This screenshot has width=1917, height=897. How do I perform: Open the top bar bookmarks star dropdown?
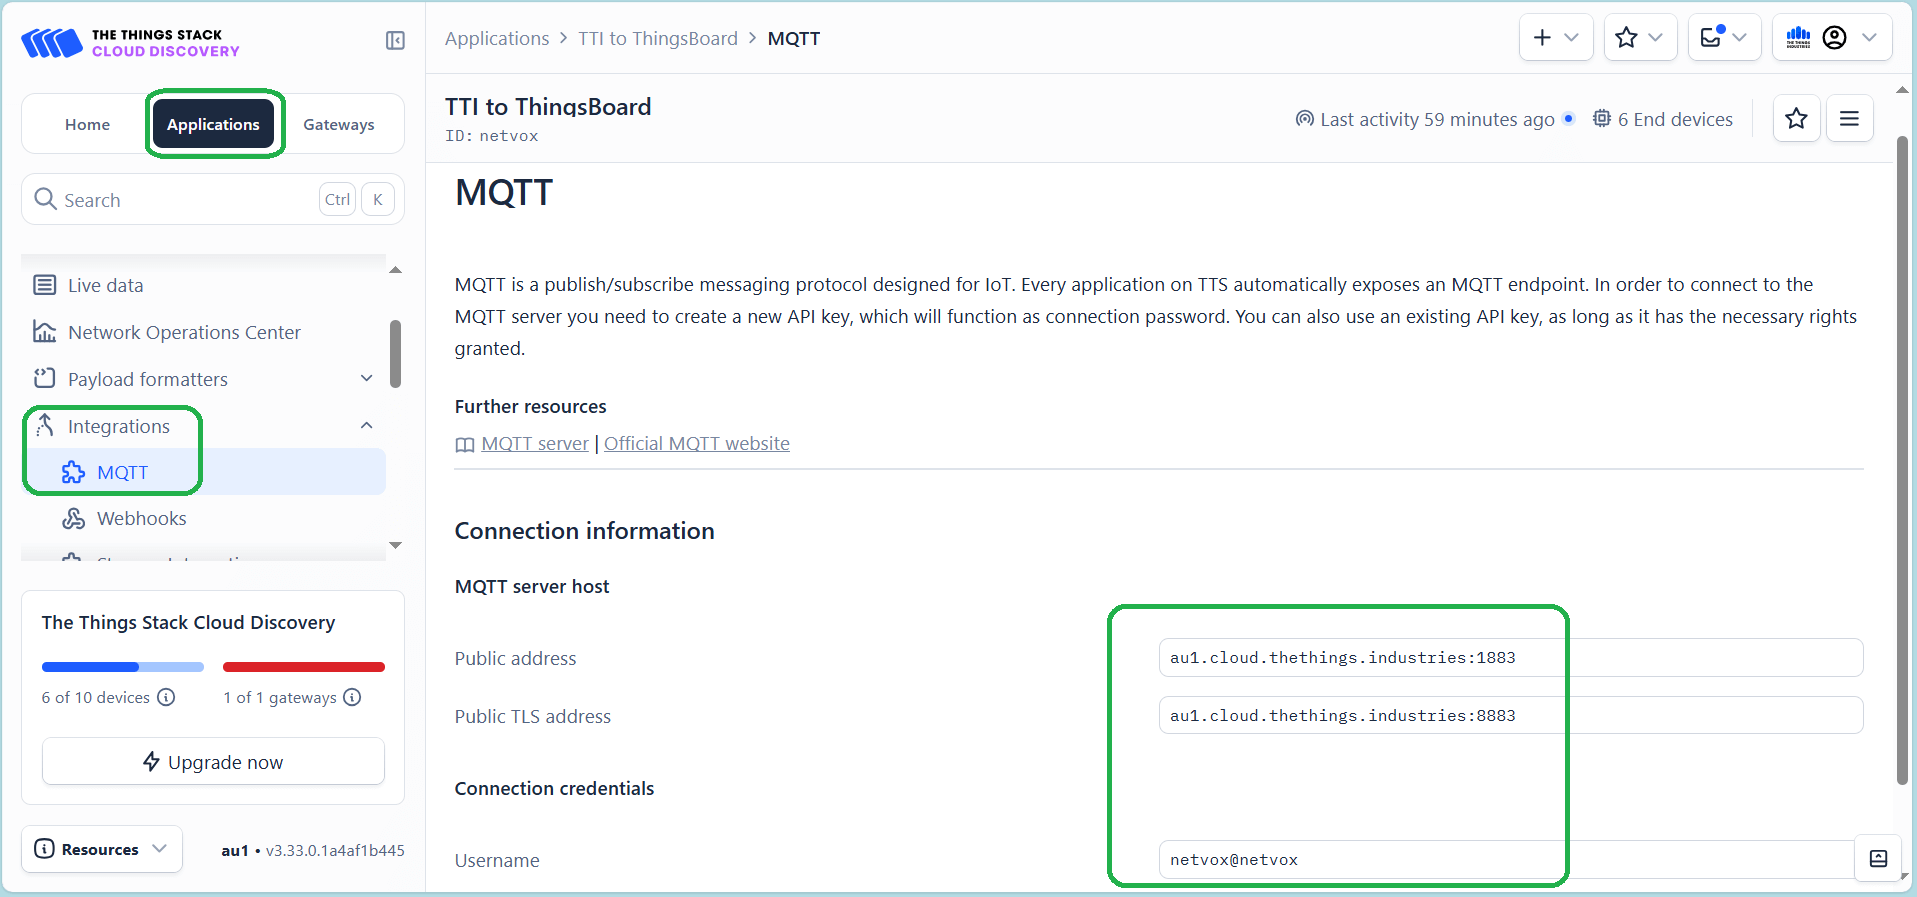point(1640,38)
